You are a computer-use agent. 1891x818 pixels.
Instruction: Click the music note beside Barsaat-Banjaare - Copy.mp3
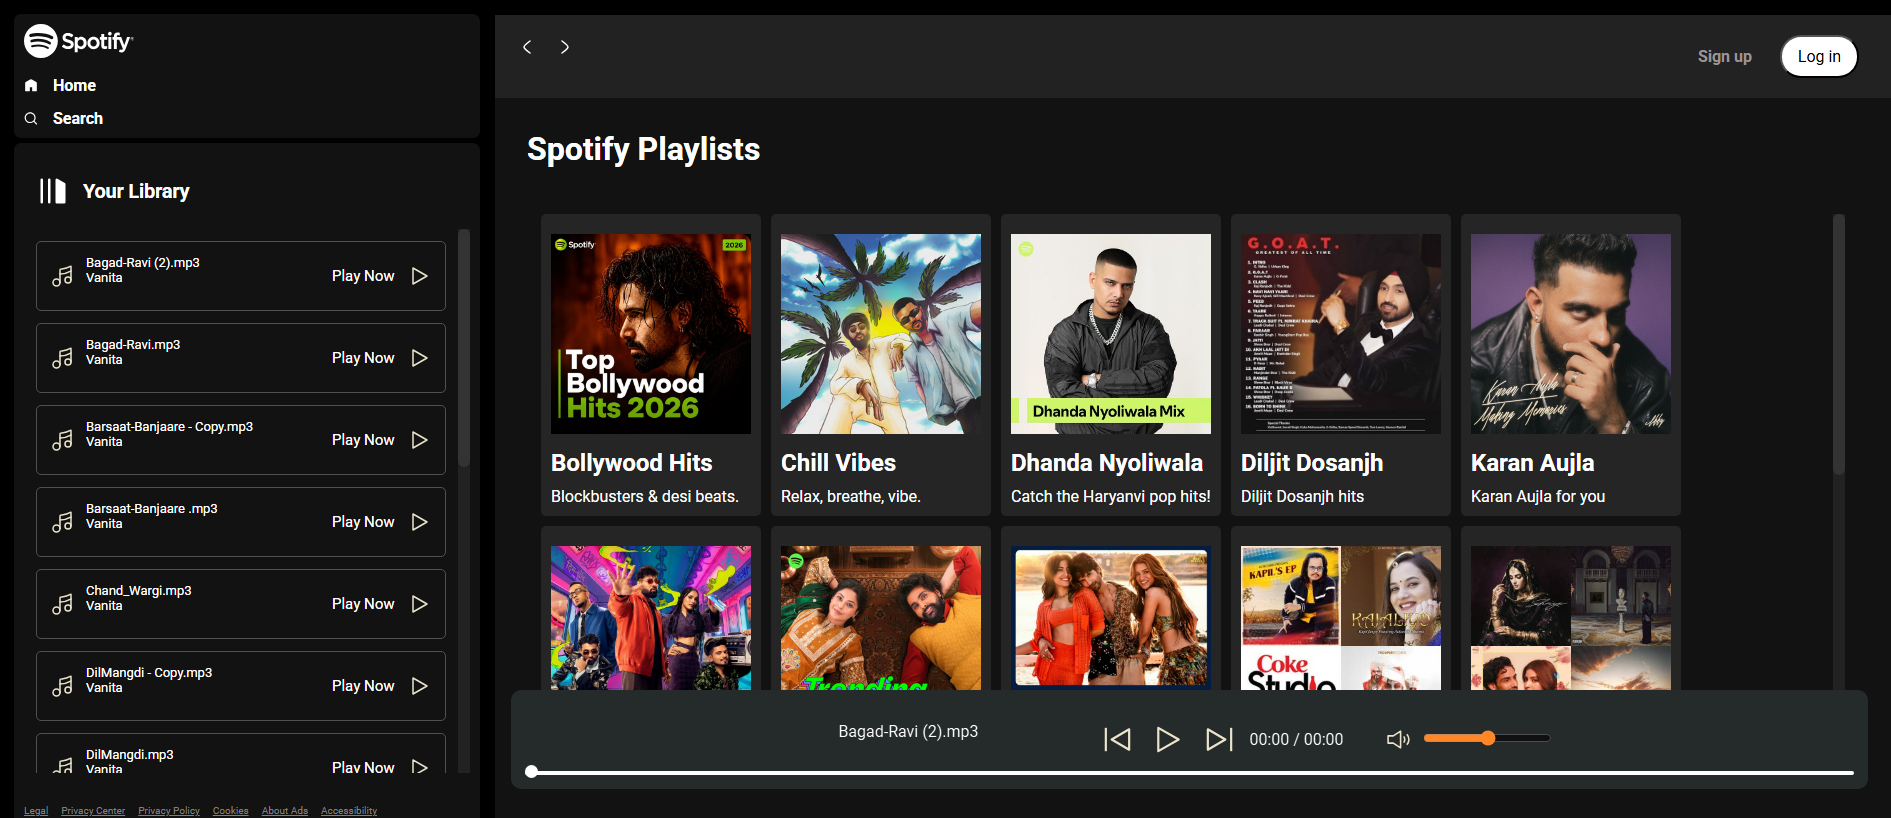(62, 440)
